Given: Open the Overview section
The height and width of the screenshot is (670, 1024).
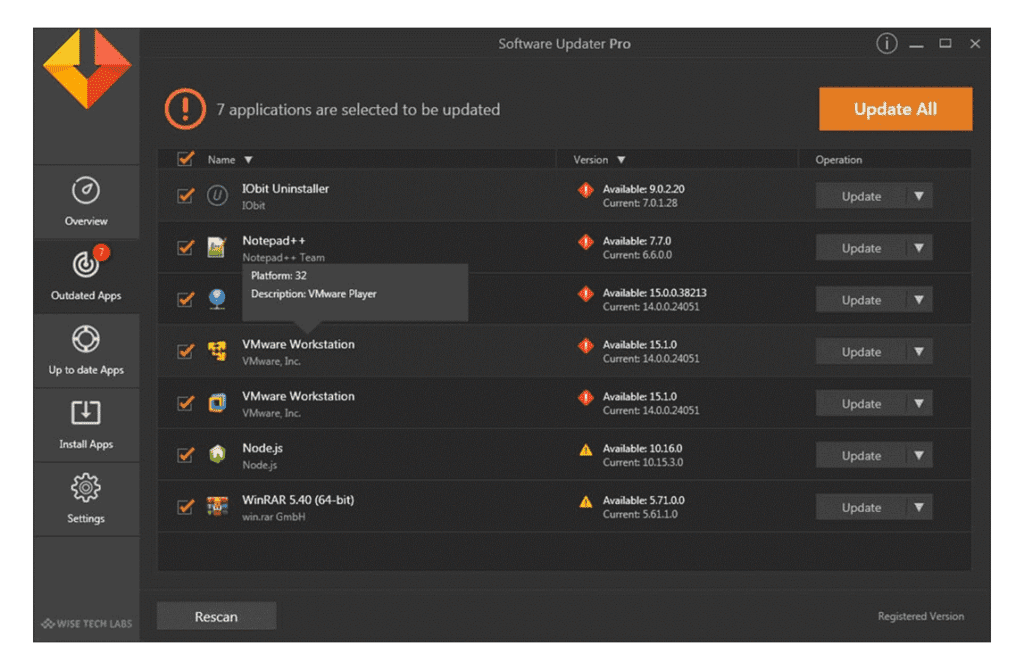Looking at the screenshot, I should pyautogui.click(x=86, y=202).
